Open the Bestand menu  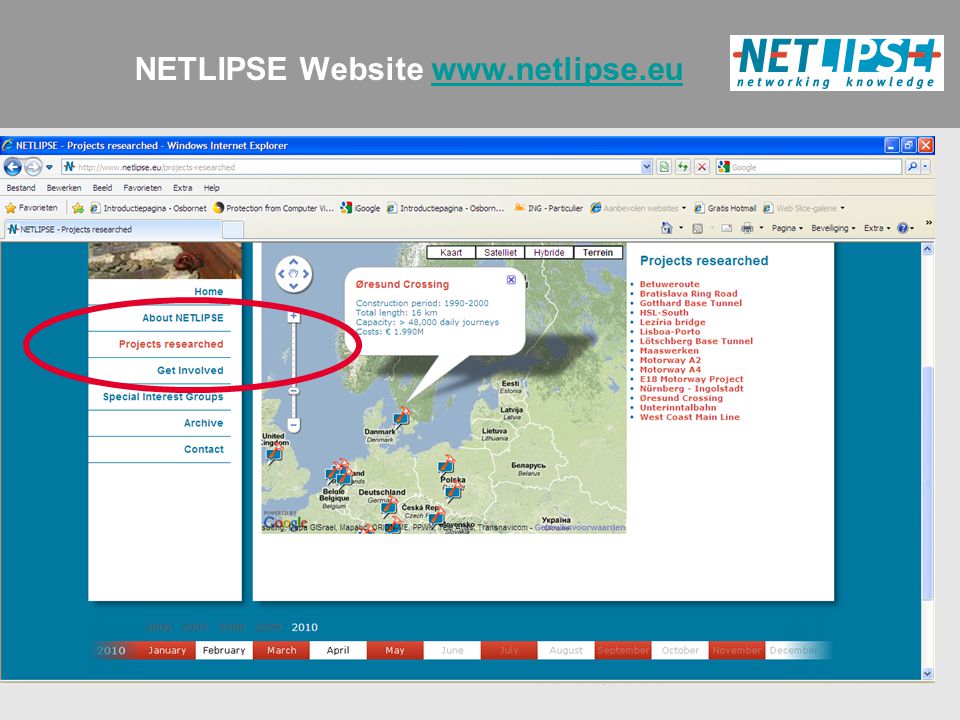(x=21, y=188)
